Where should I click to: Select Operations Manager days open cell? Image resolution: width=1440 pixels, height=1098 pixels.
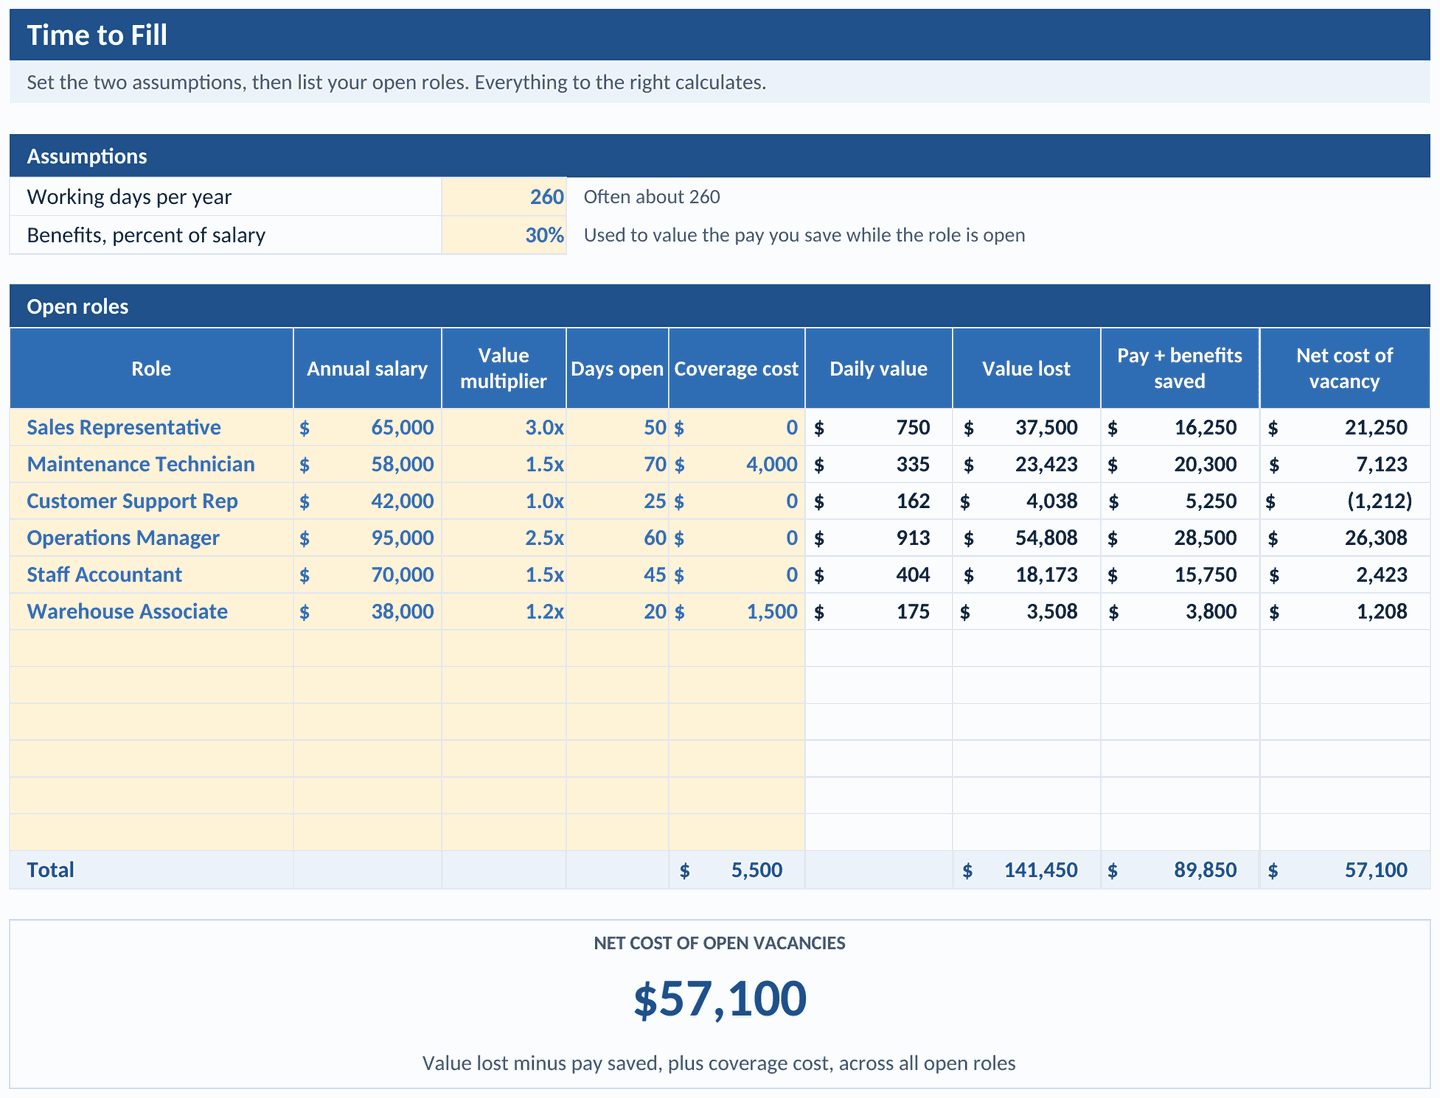617,538
